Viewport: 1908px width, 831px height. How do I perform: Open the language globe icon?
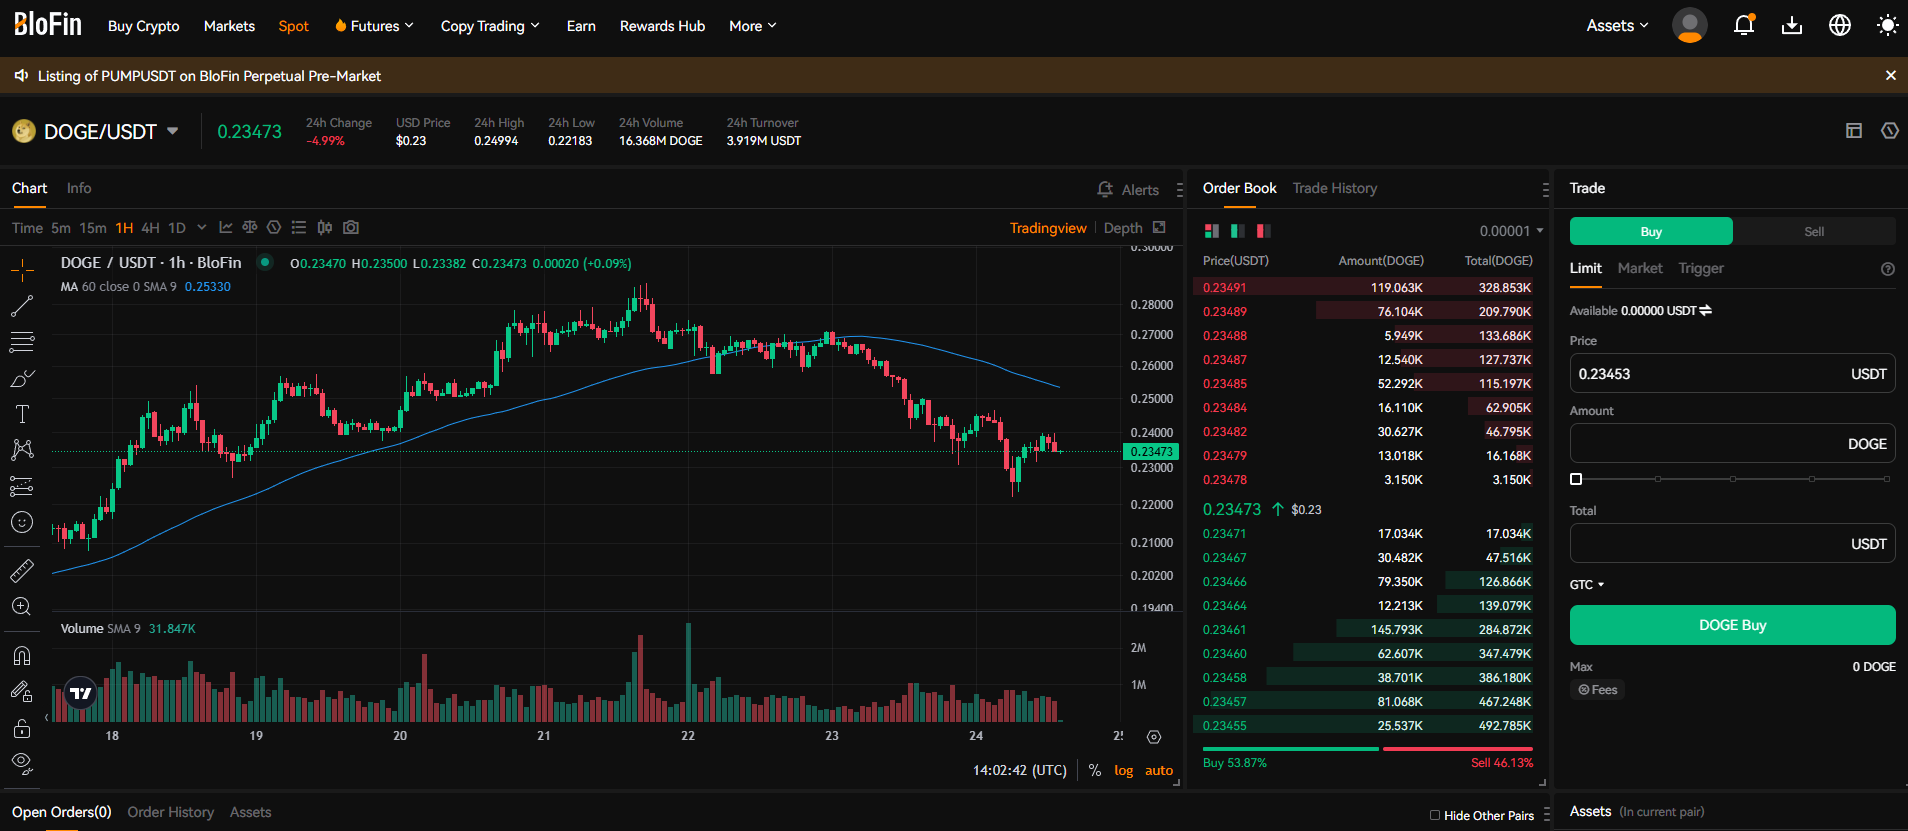coord(1840,25)
